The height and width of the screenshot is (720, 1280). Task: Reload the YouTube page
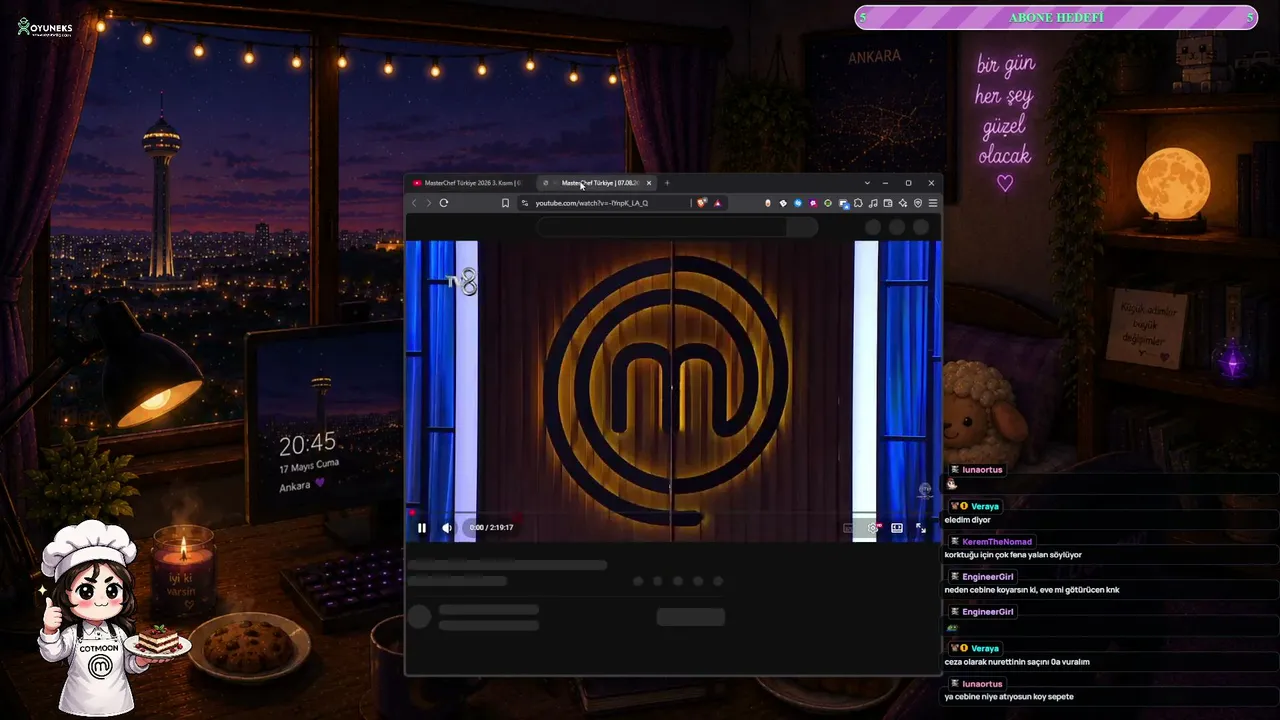444,203
